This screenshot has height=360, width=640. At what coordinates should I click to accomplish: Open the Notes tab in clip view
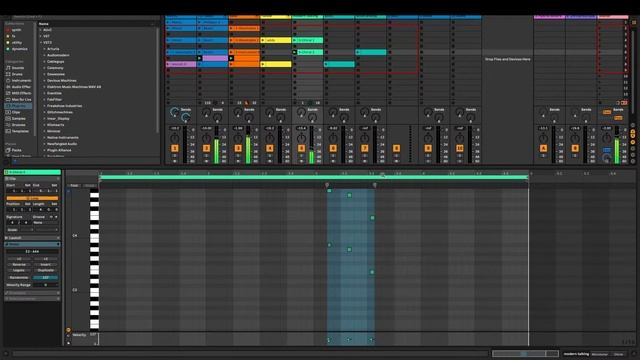32,244
